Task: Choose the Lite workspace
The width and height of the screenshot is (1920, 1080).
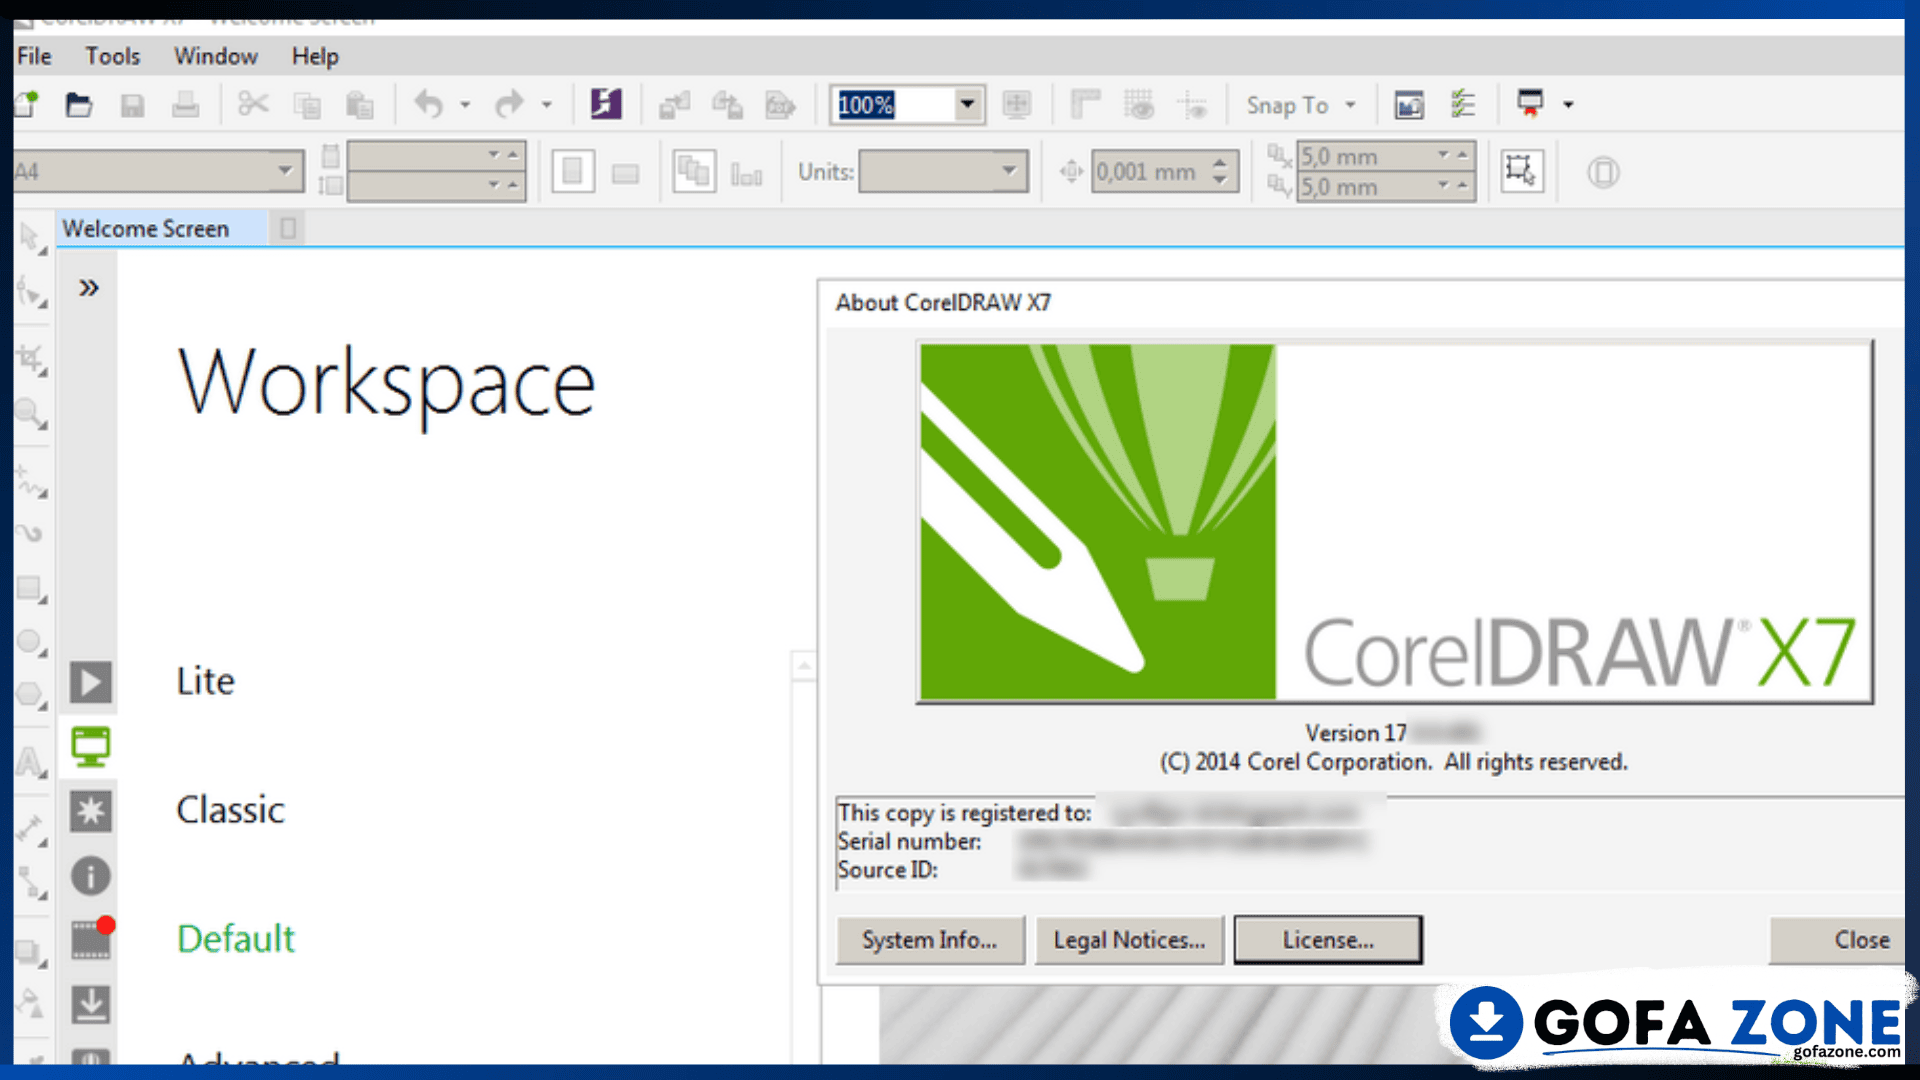Action: pyautogui.click(x=206, y=681)
